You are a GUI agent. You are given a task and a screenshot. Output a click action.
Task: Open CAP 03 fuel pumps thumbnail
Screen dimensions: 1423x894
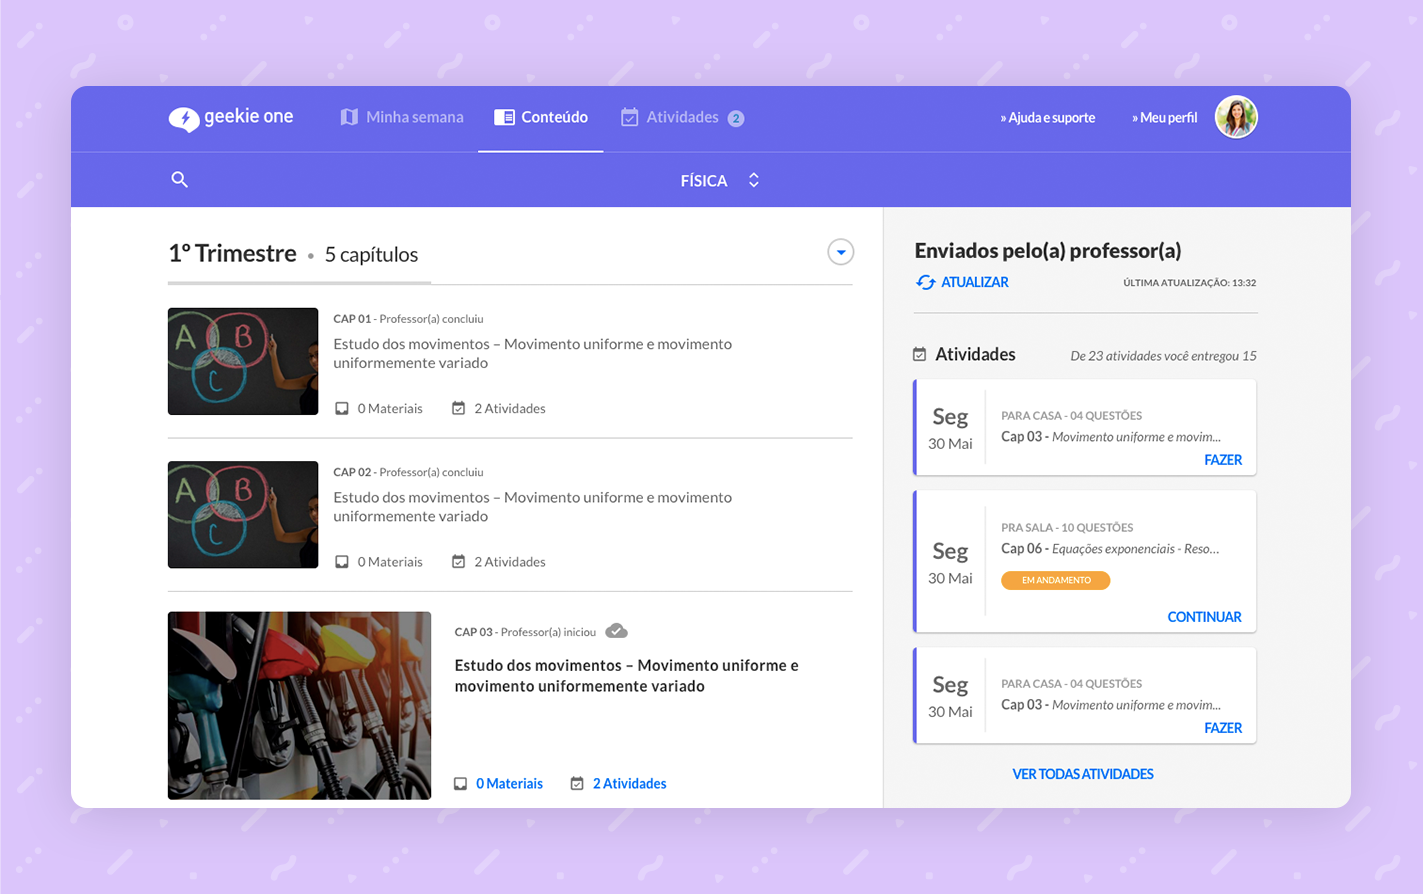[x=299, y=706]
